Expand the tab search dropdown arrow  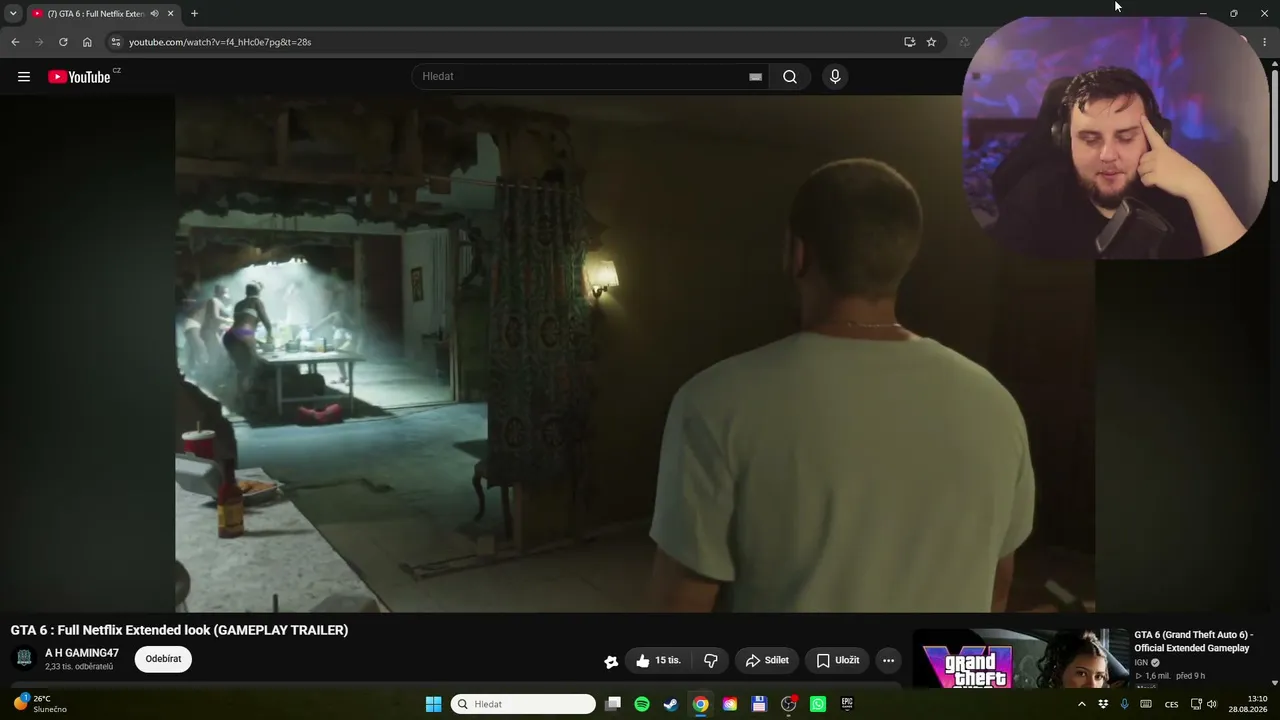click(x=13, y=13)
